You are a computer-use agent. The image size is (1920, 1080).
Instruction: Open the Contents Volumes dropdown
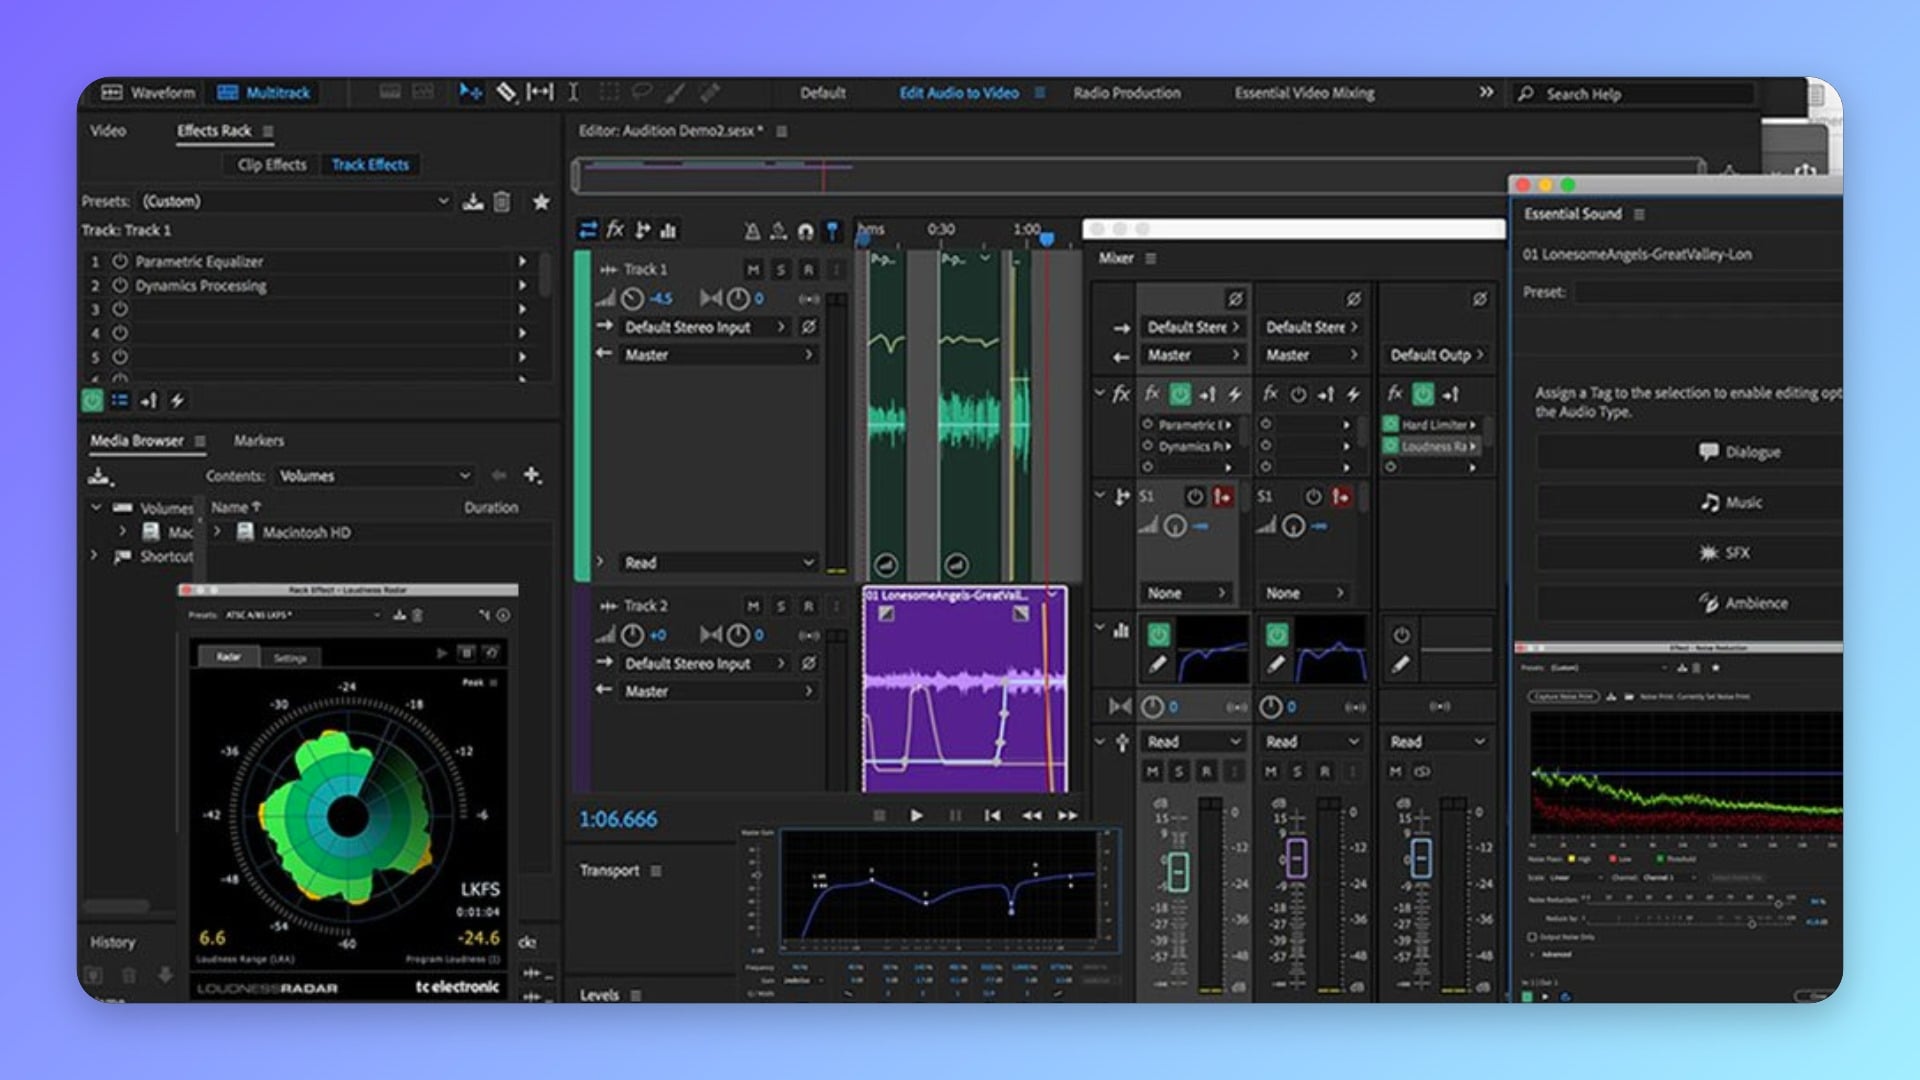(375, 476)
